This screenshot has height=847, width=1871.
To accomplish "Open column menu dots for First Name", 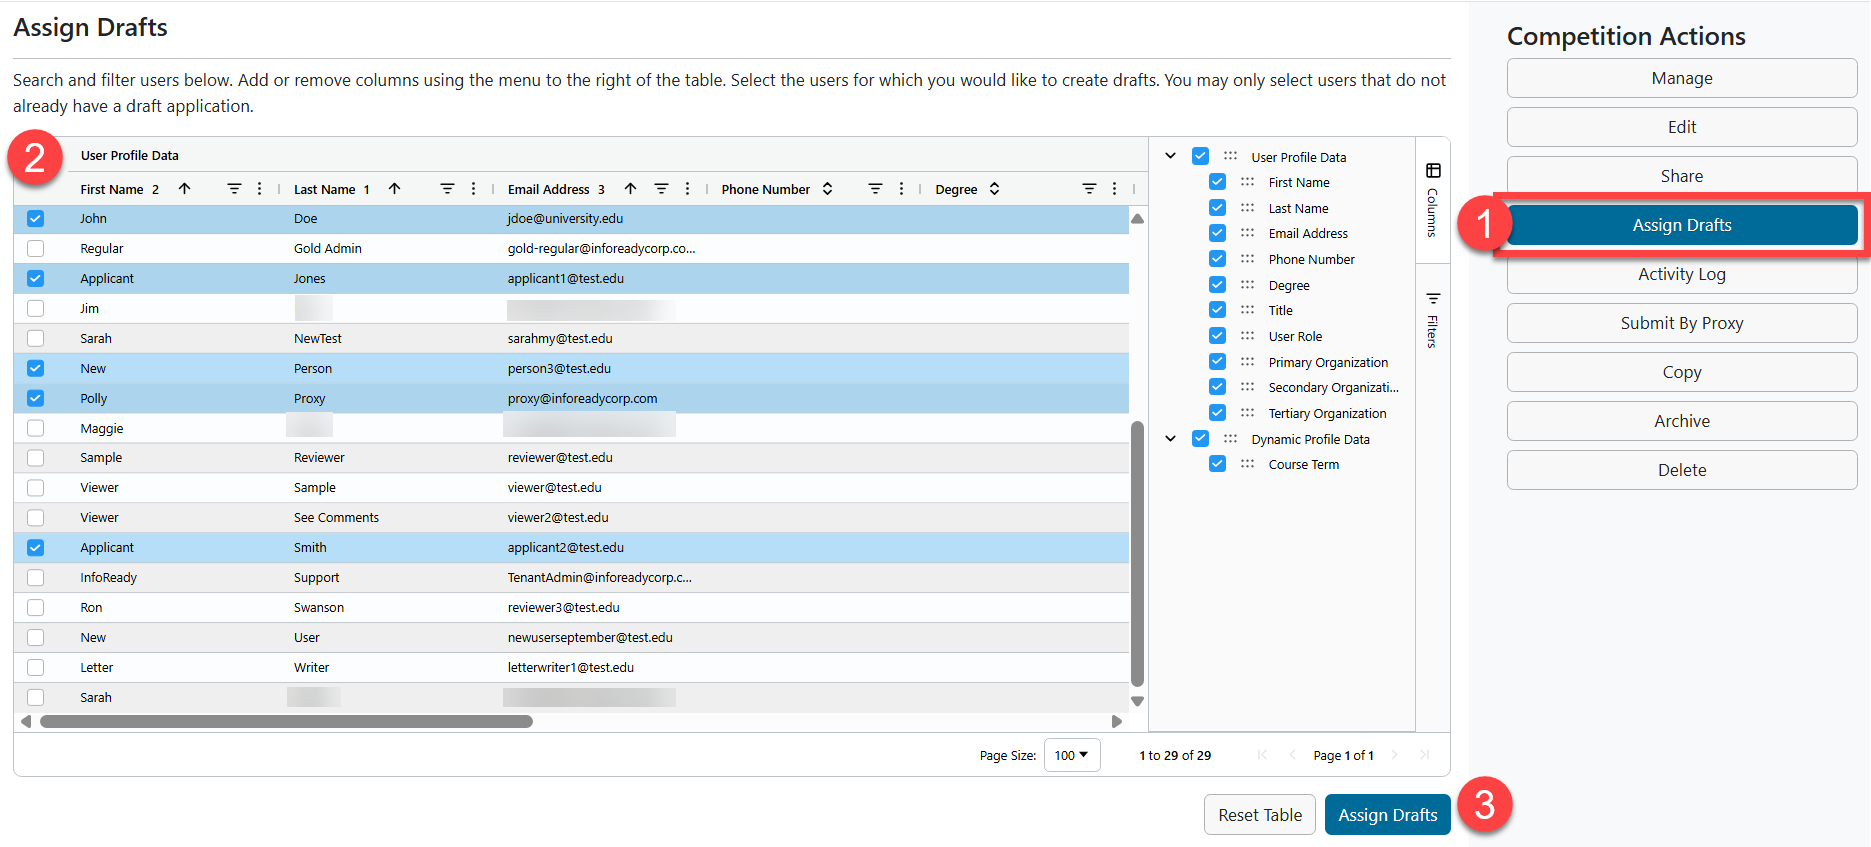I will coord(260,189).
